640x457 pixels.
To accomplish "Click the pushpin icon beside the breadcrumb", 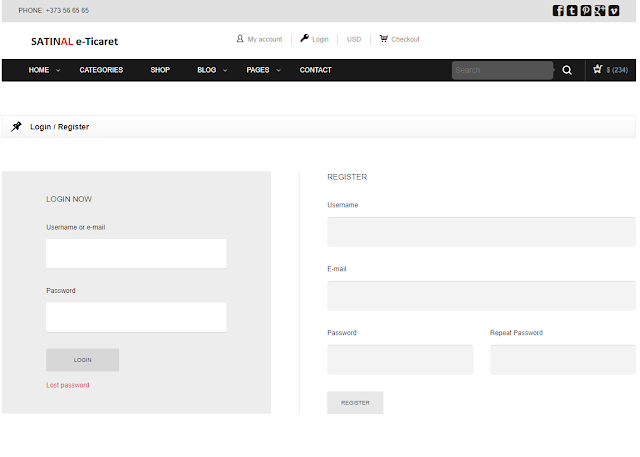I will point(17,127).
